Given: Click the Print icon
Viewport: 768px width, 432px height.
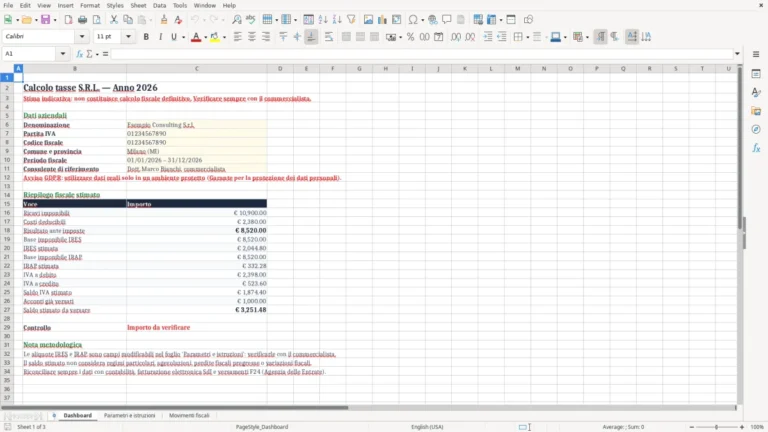Looking at the screenshot, I should pos(82,20).
